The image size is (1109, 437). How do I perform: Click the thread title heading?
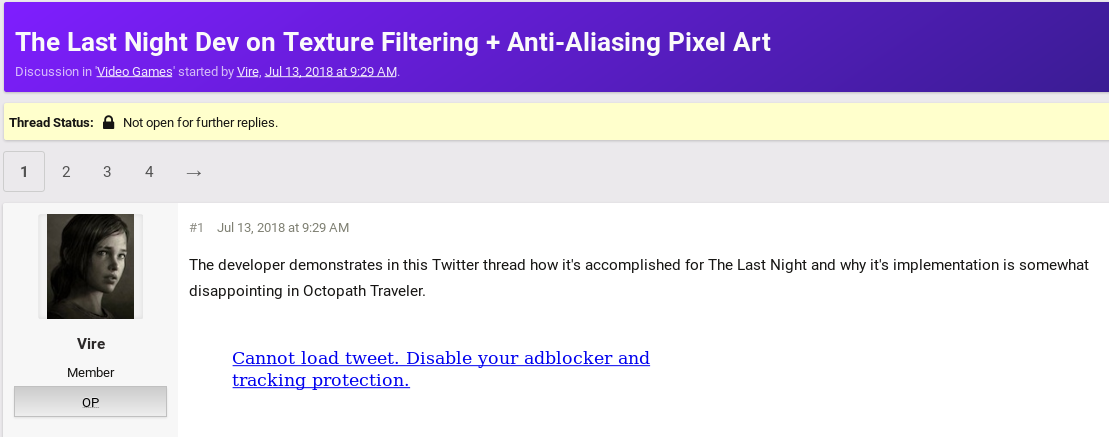393,42
